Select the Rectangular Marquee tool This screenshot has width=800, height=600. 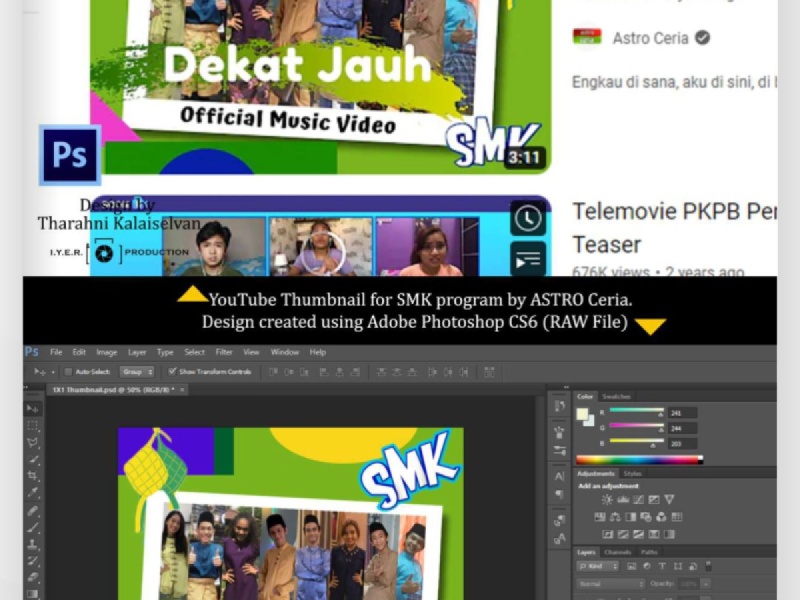point(33,426)
